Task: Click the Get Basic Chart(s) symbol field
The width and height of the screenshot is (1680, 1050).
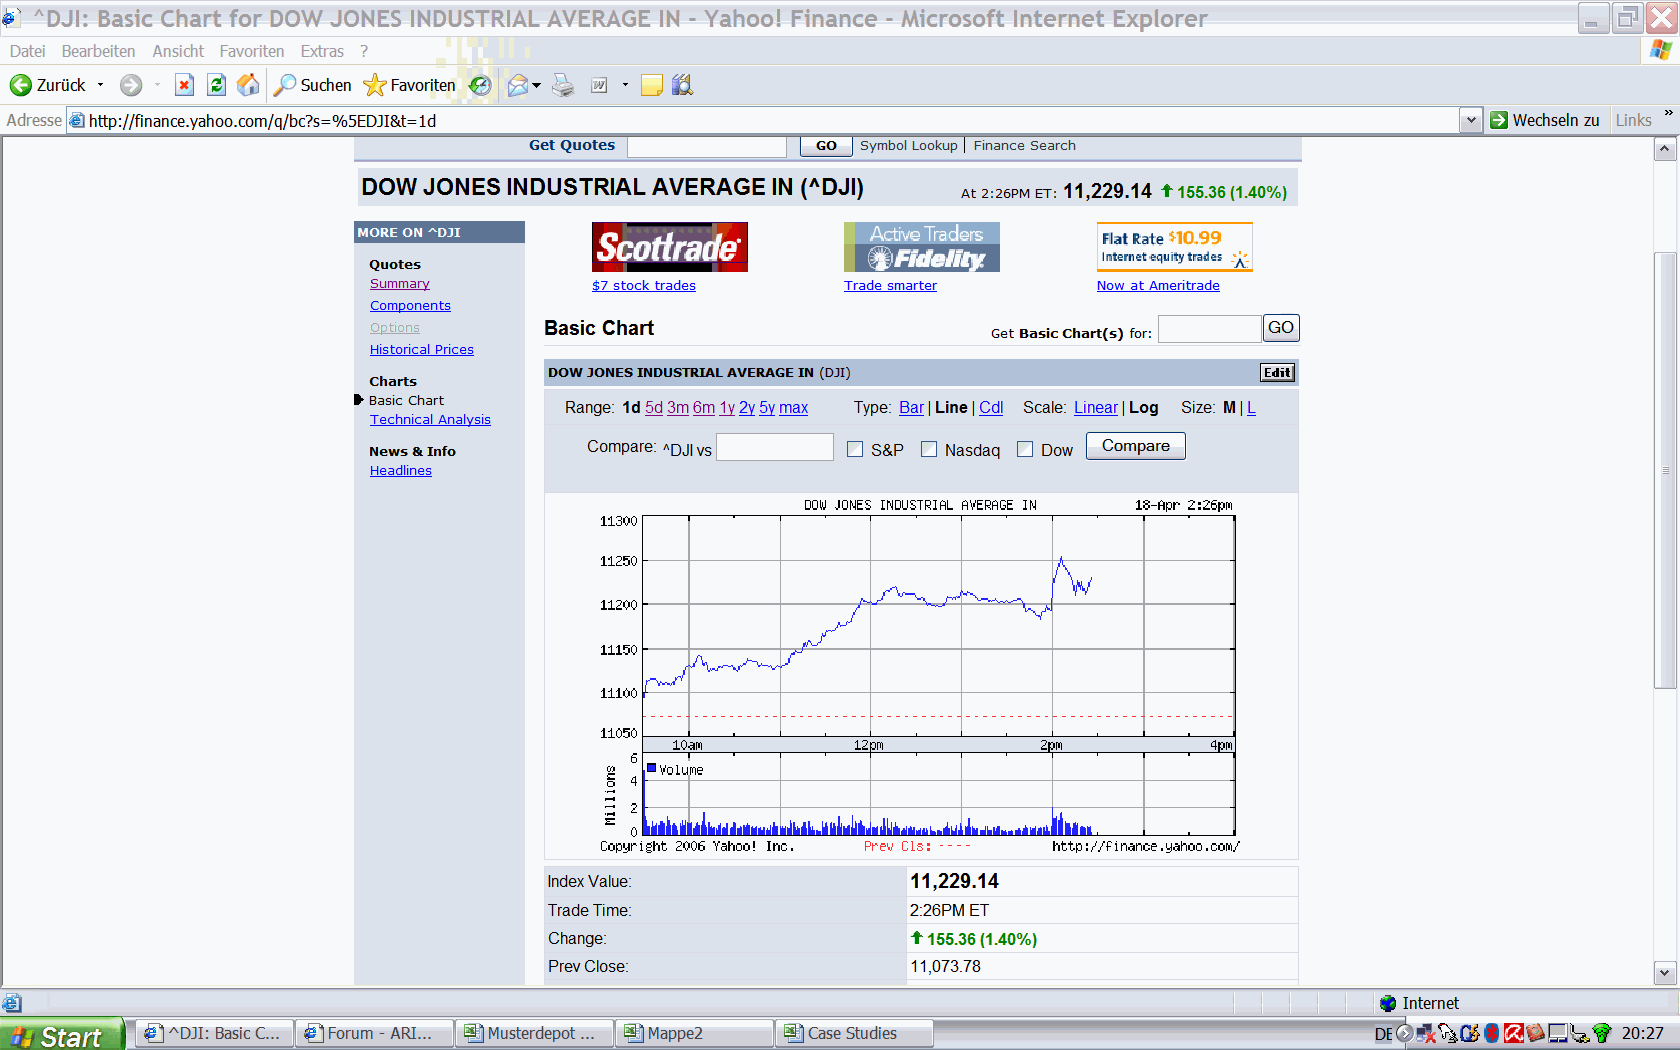Action: 1209,329
